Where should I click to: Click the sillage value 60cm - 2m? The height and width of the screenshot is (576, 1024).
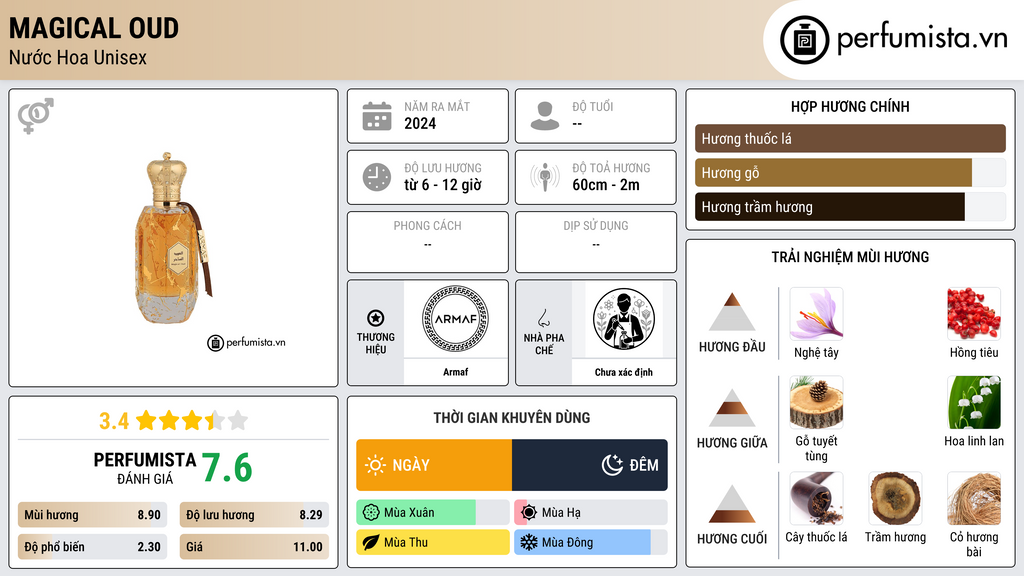[606, 185]
